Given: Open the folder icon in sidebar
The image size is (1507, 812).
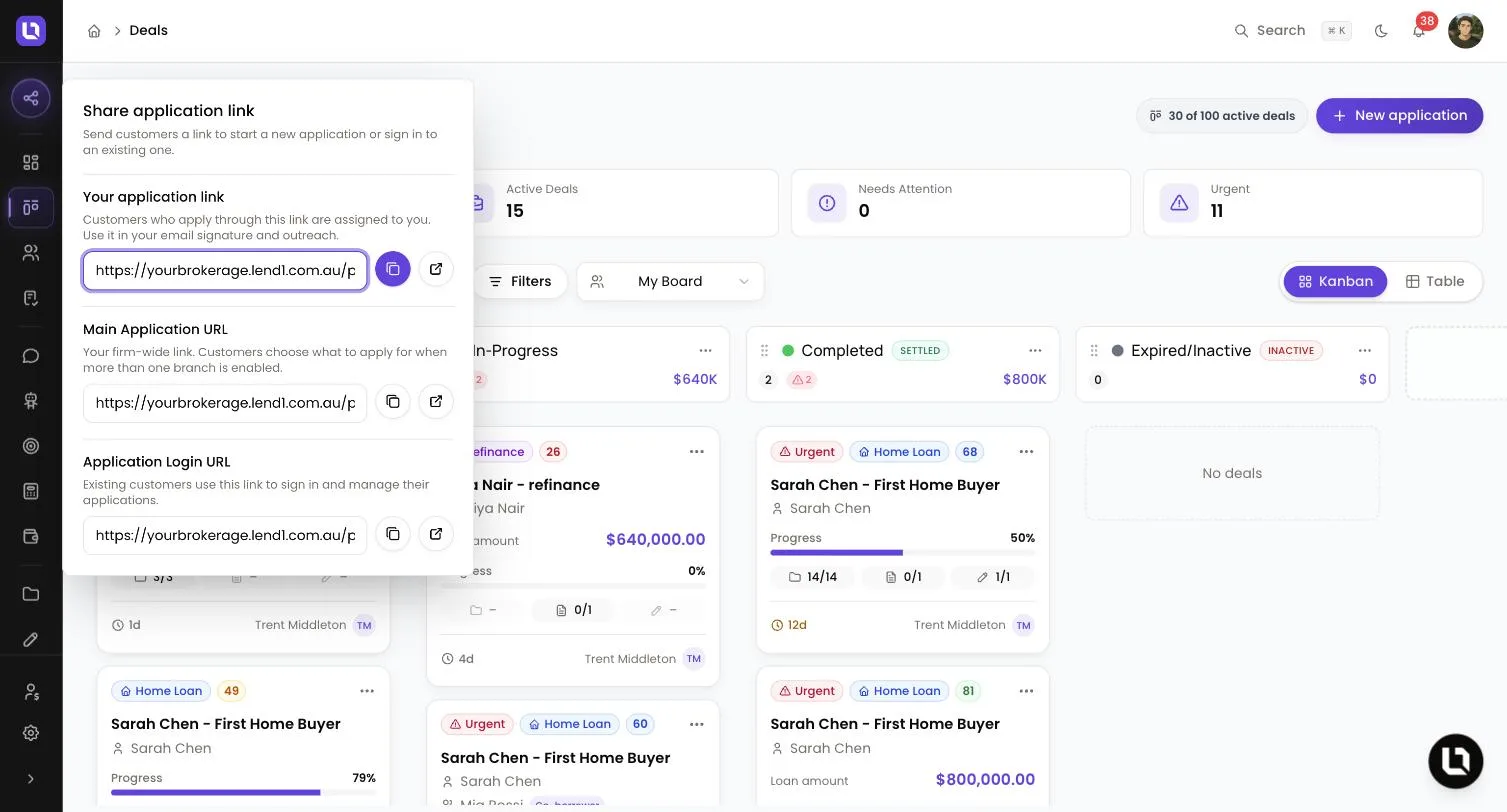Looking at the screenshot, I should pyautogui.click(x=31, y=594).
